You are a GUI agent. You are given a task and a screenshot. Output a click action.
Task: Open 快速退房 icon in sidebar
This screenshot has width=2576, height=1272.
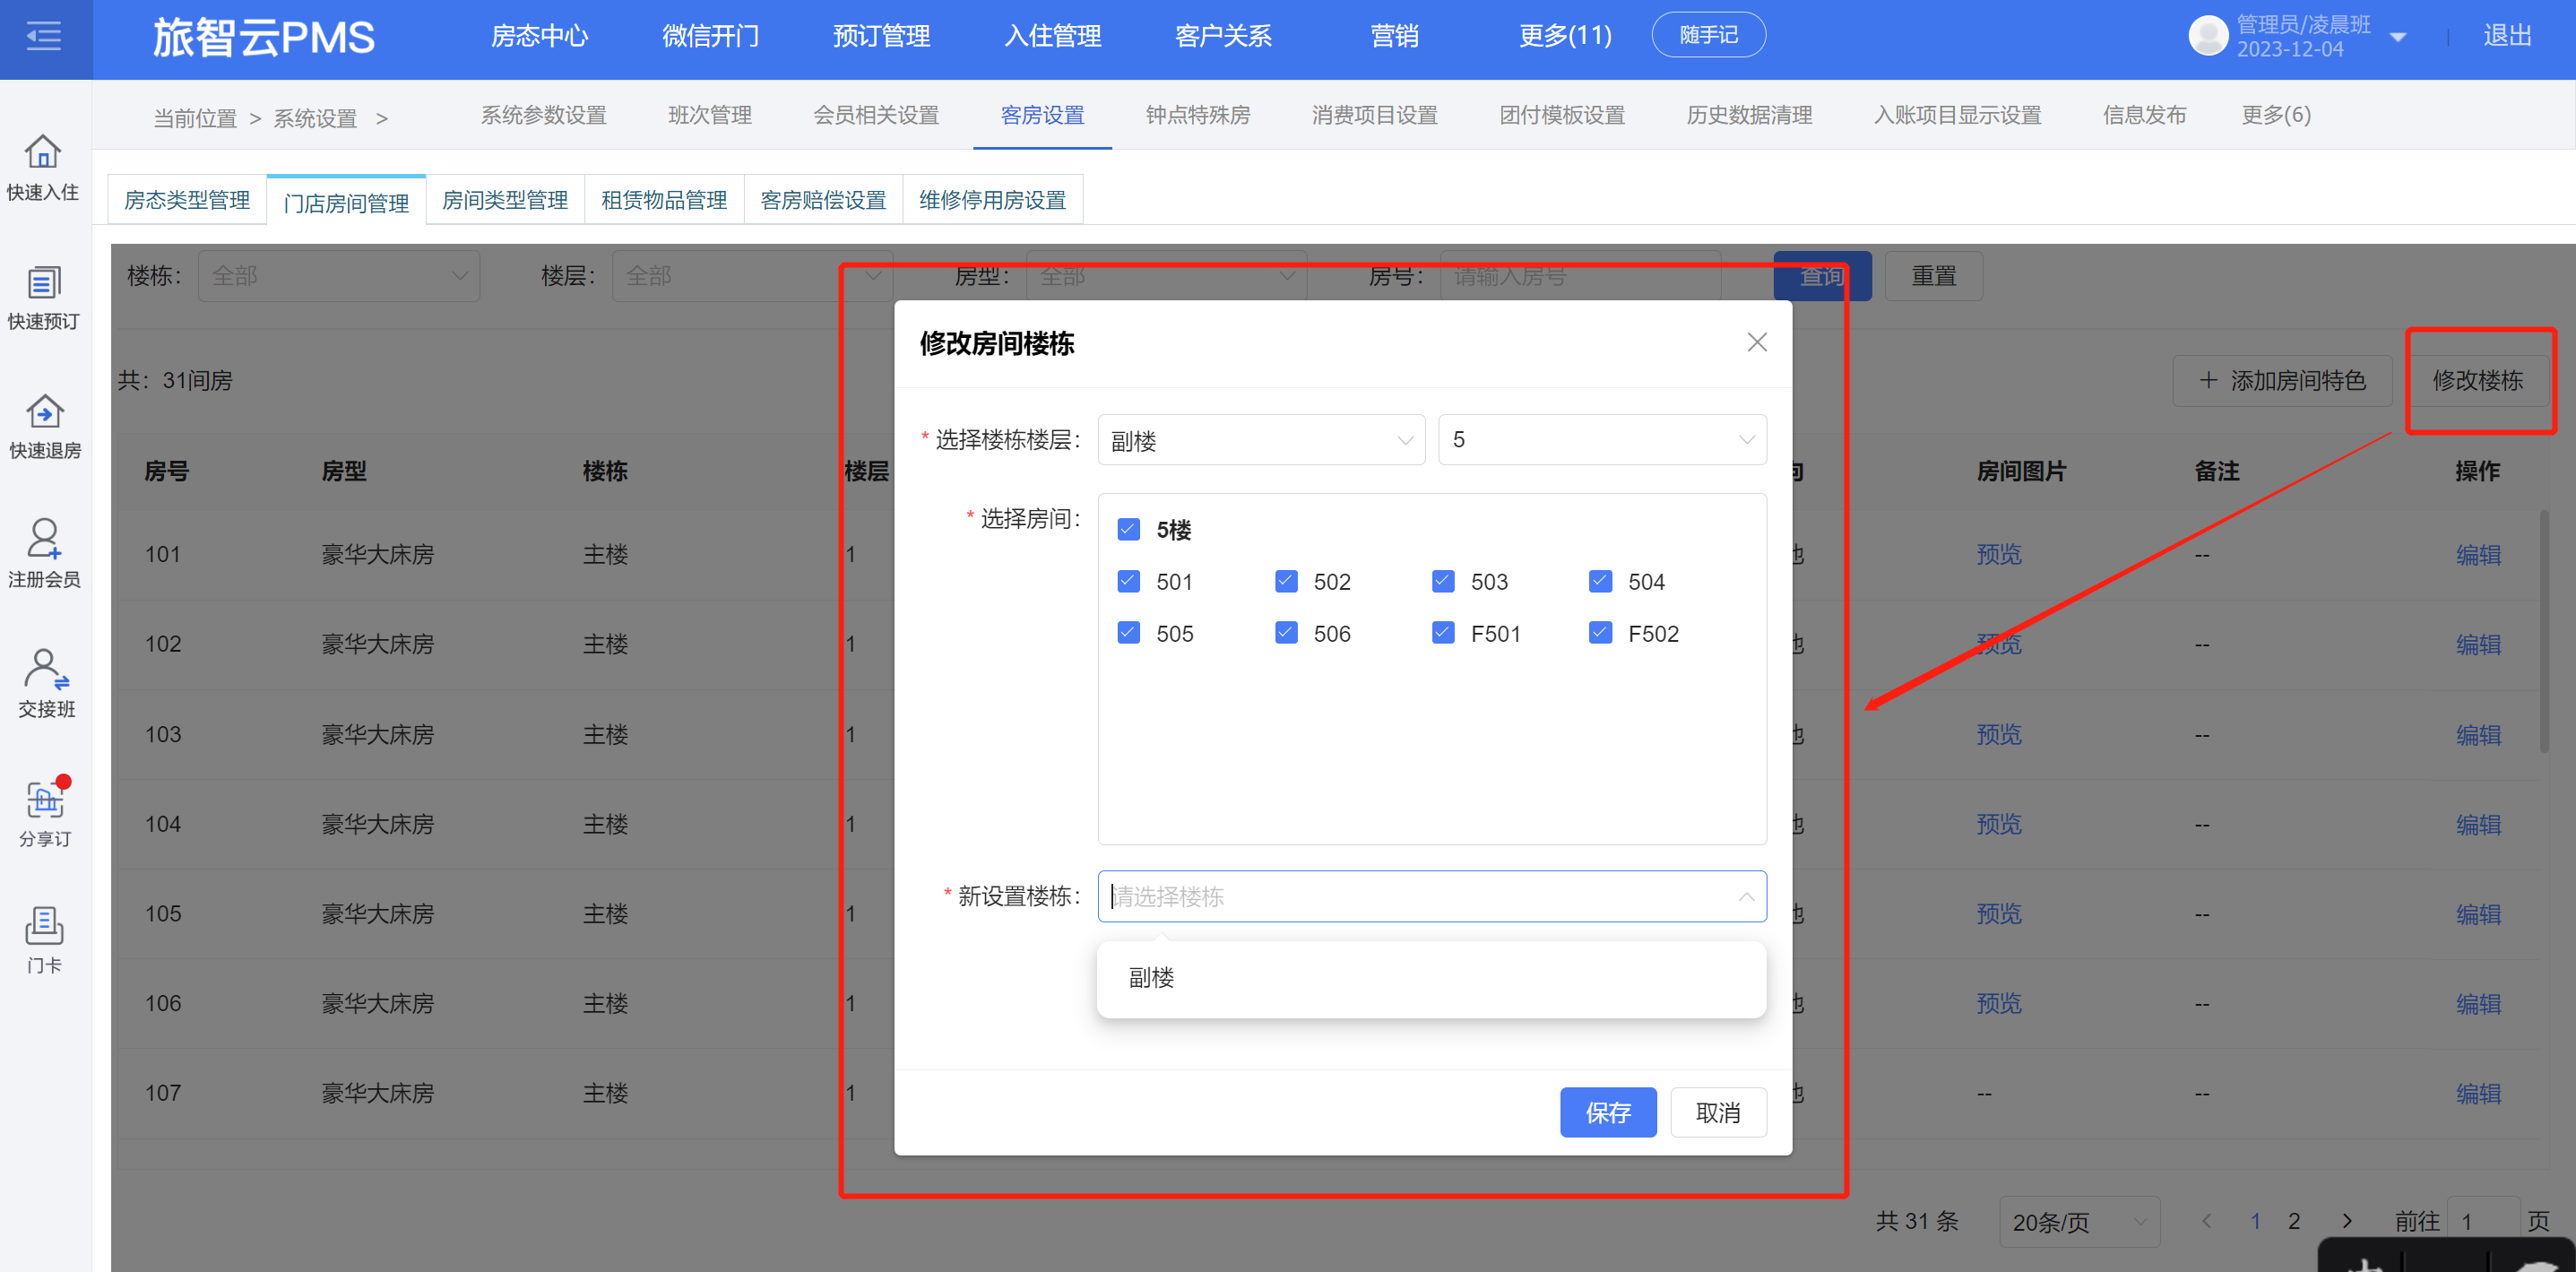[x=44, y=411]
